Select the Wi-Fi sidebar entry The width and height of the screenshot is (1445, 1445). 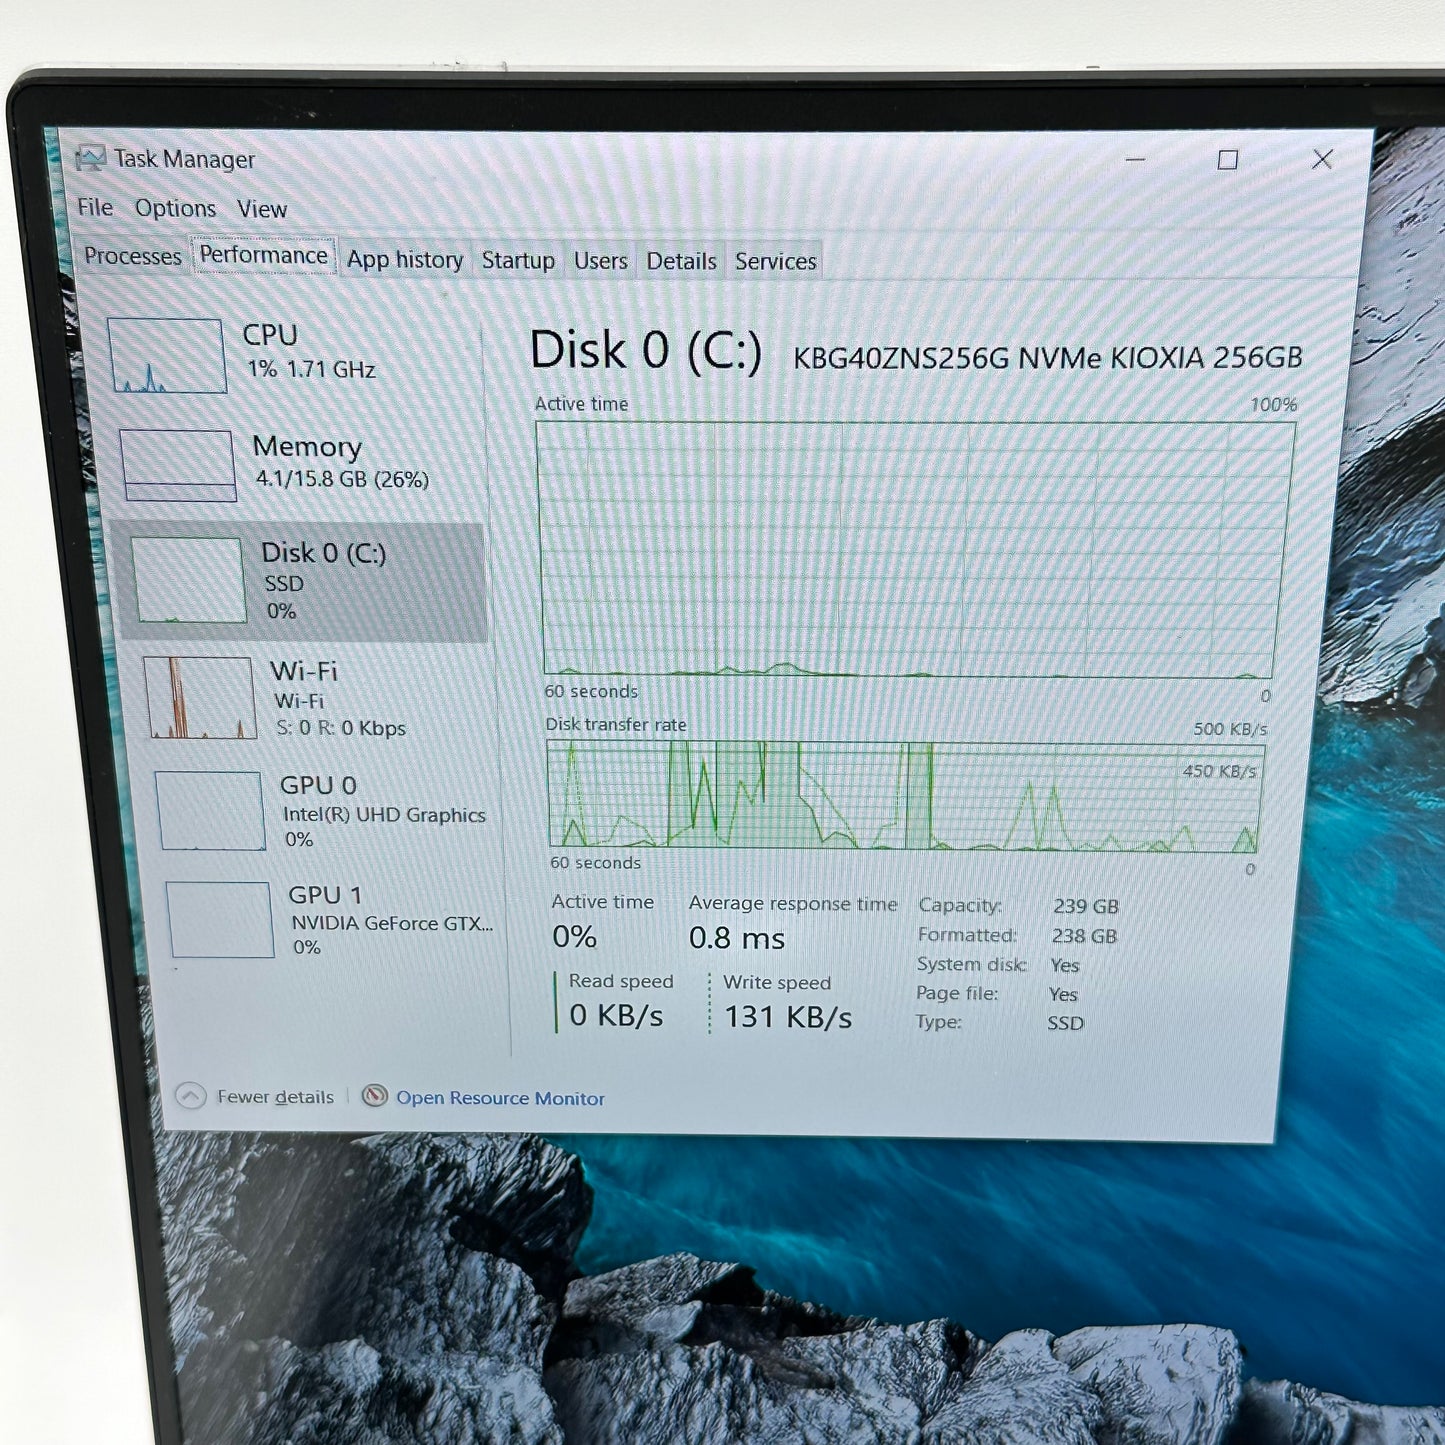[x=315, y=698]
